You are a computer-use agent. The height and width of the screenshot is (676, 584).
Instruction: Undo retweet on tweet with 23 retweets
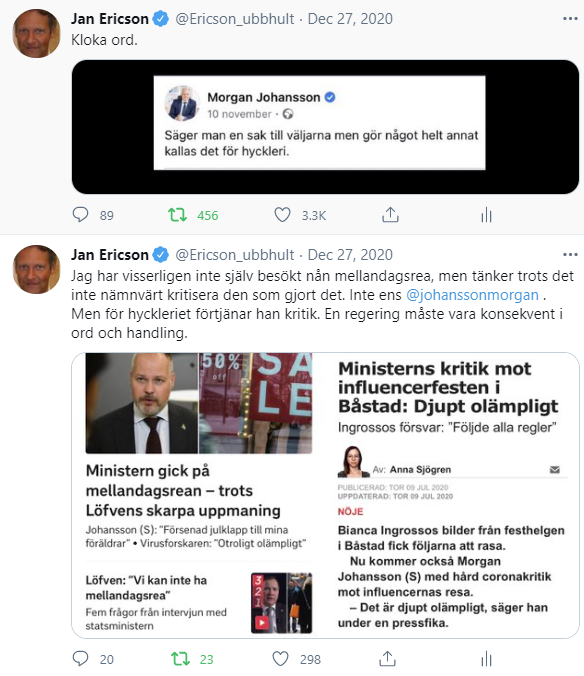click(x=180, y=658)
